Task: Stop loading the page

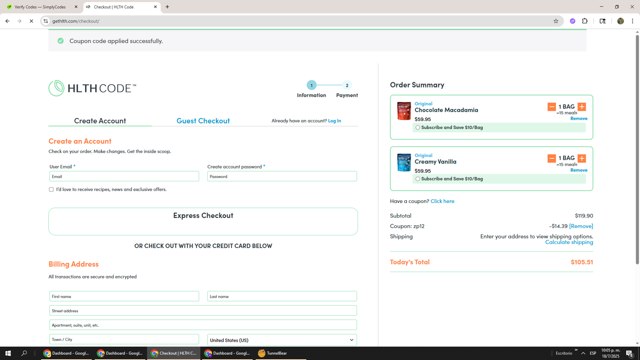Action: pos(31,21)
